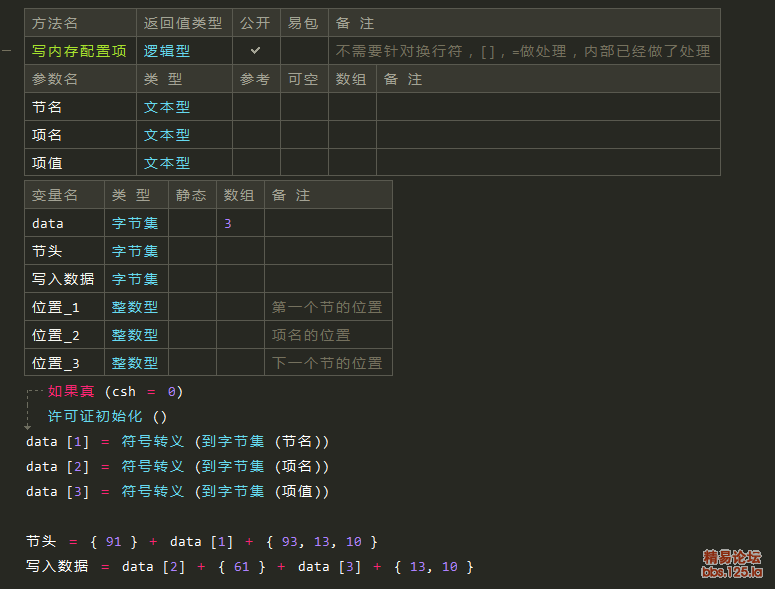The width and height of the screenshot is (775, 589).
Task: Click the 整数型 type of 位置_3
Action: [135, 363]
